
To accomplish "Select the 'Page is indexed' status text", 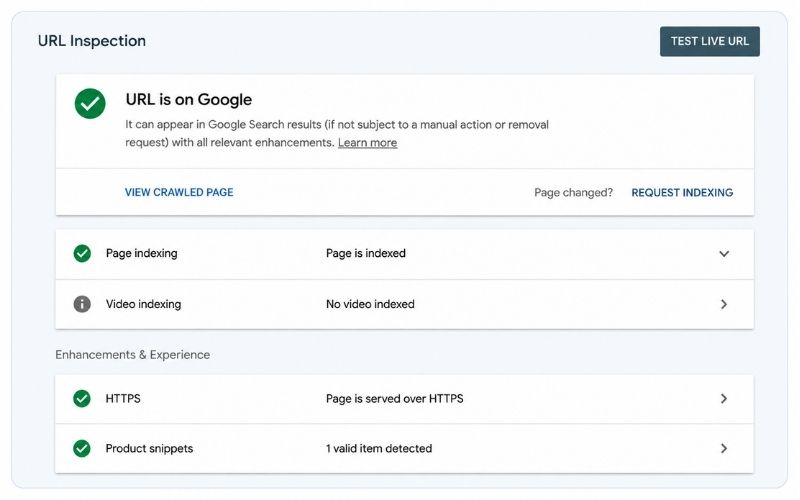I will coord(366,253).
